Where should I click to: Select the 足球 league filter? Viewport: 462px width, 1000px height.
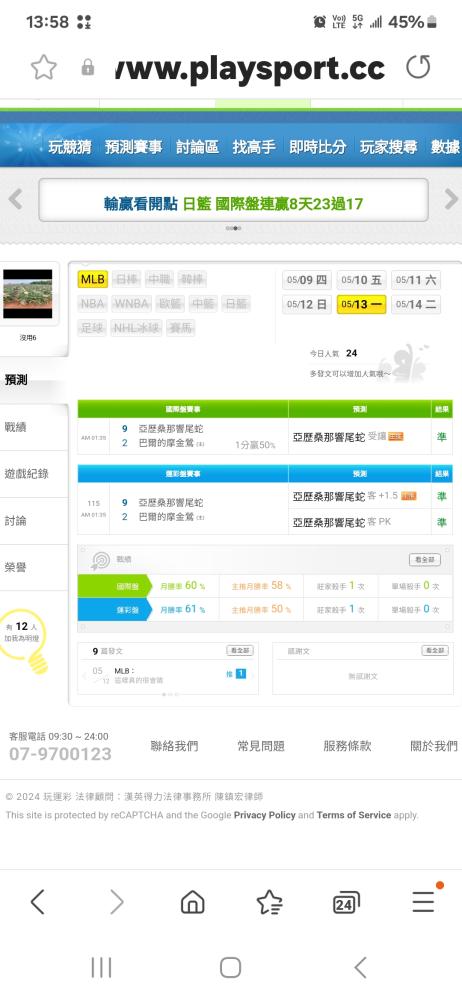tap(93, 328)
